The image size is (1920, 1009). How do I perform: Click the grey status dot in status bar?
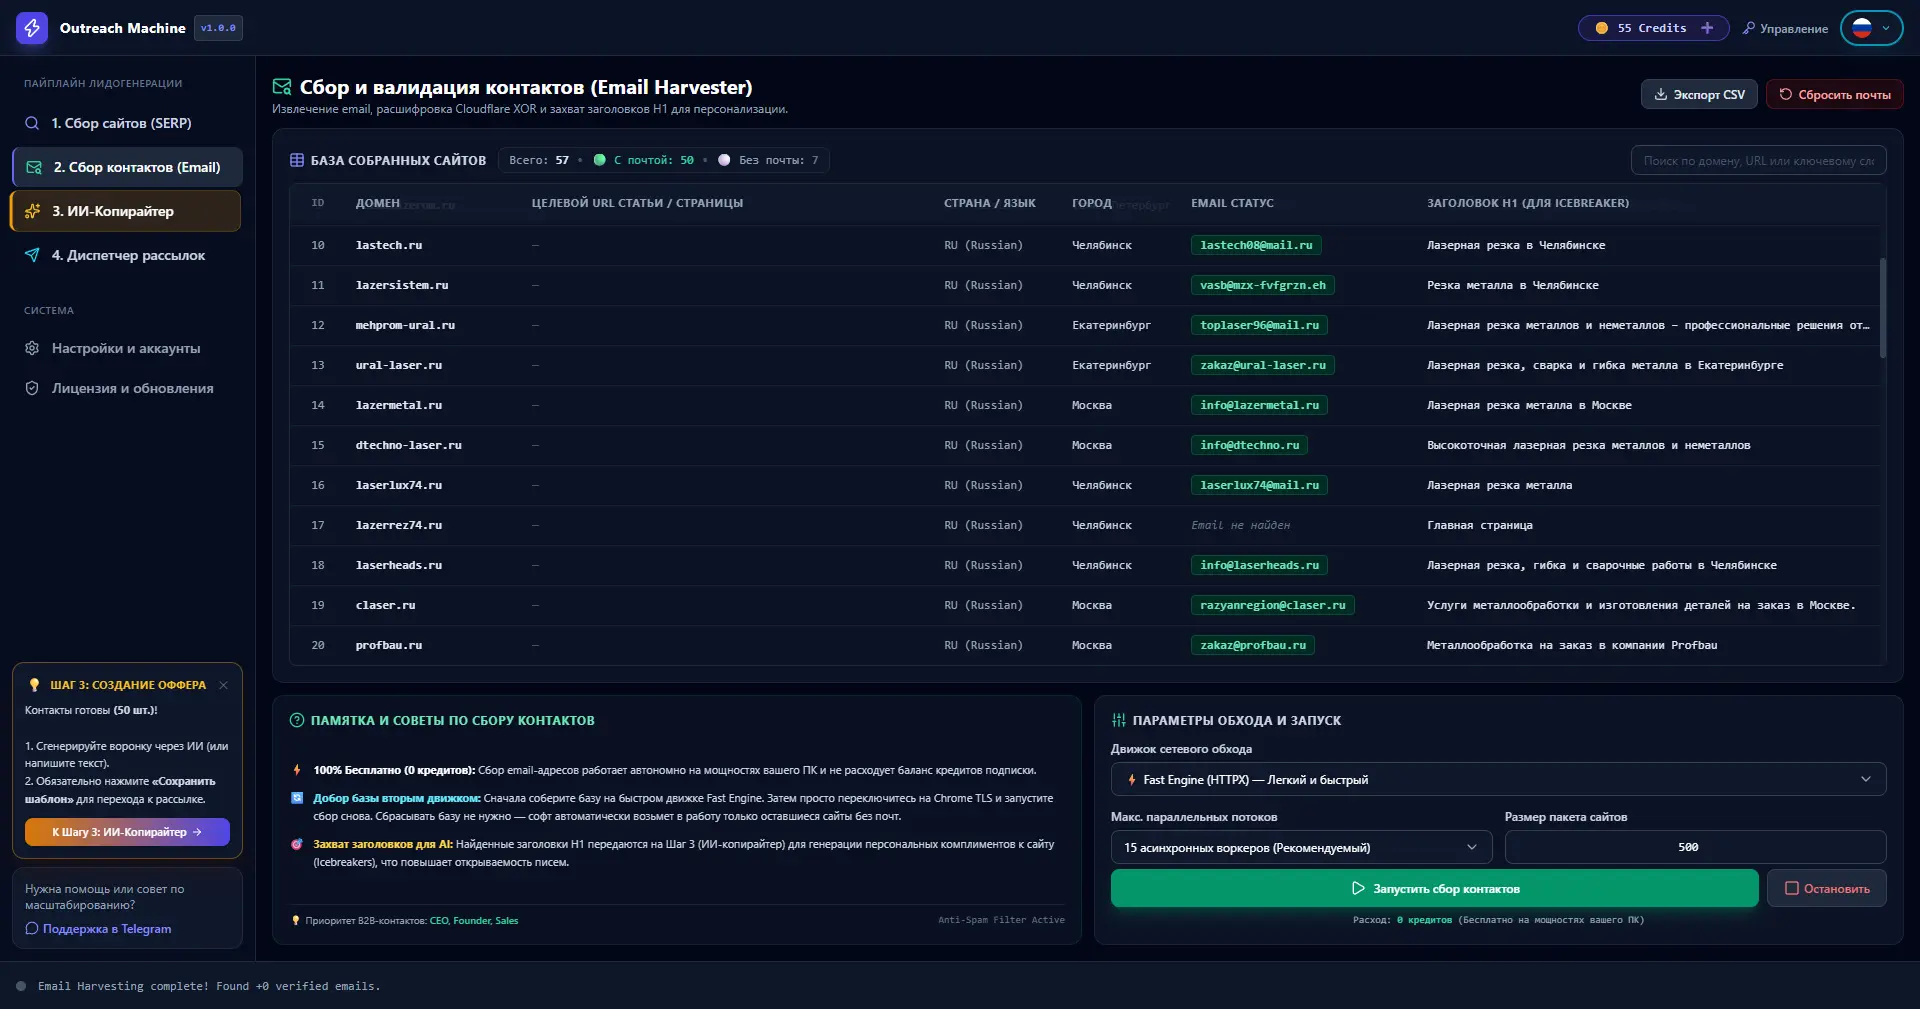(21, 986)
